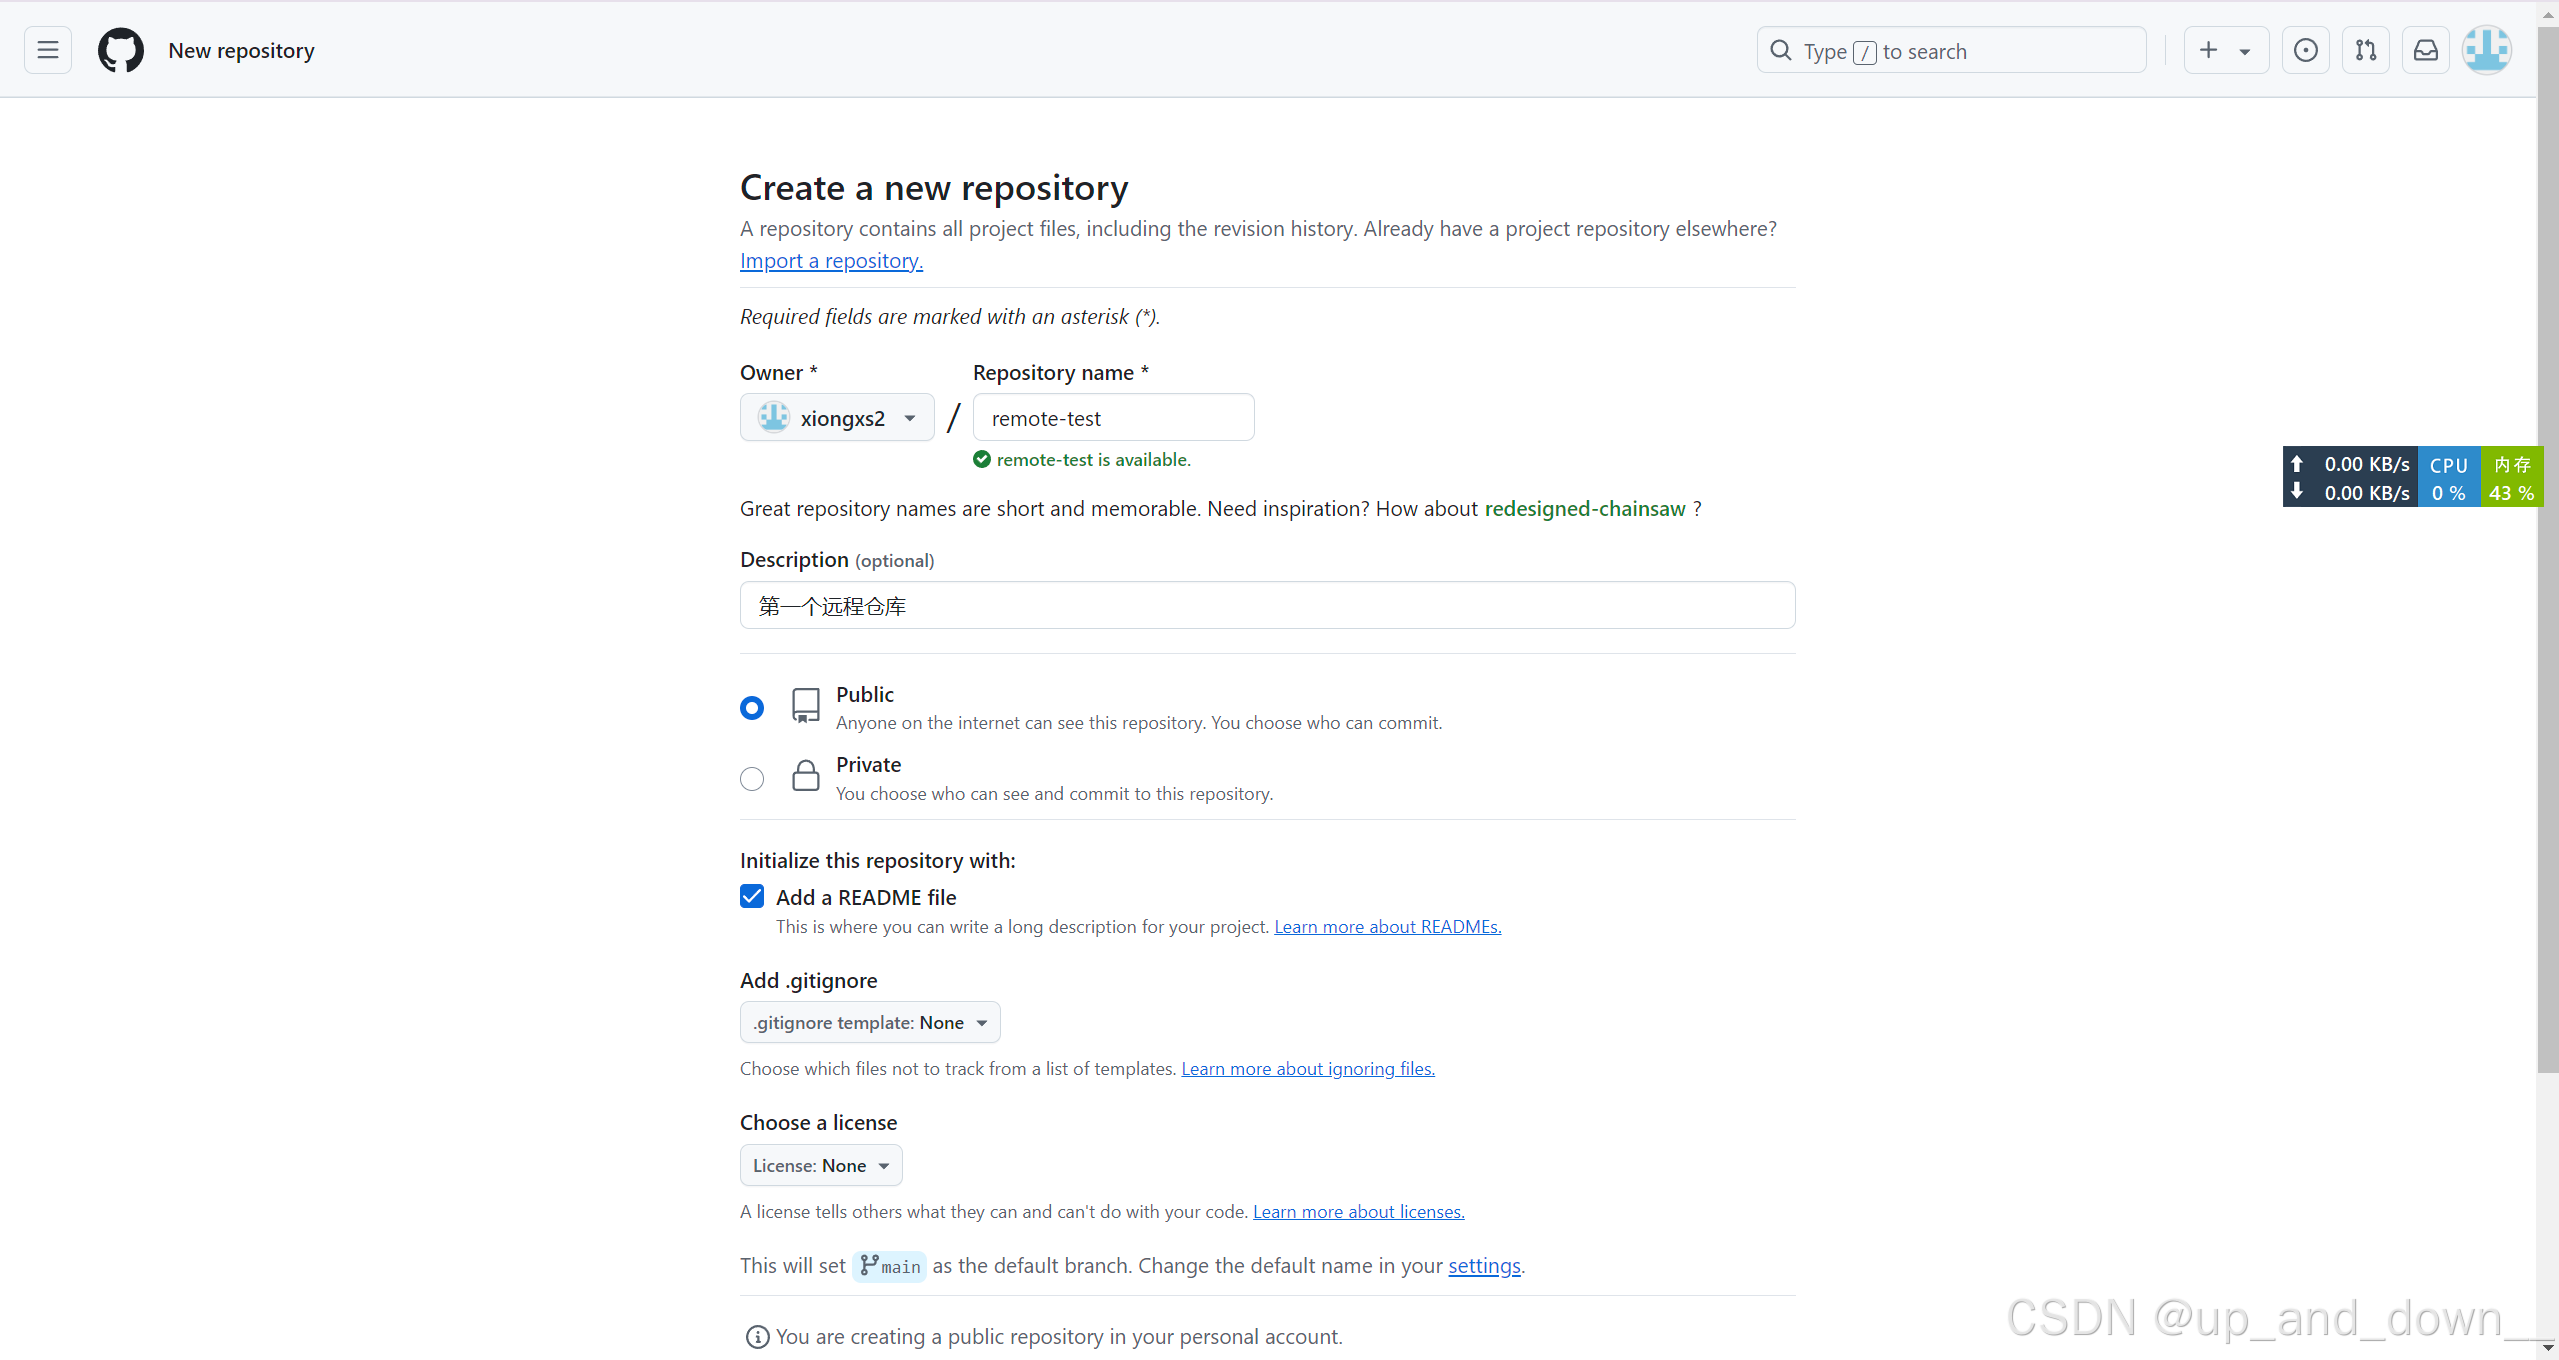Screen dimensions: 2559x1360
Task: Open Learn more about READMEs link
Action: pos(1387,926)
